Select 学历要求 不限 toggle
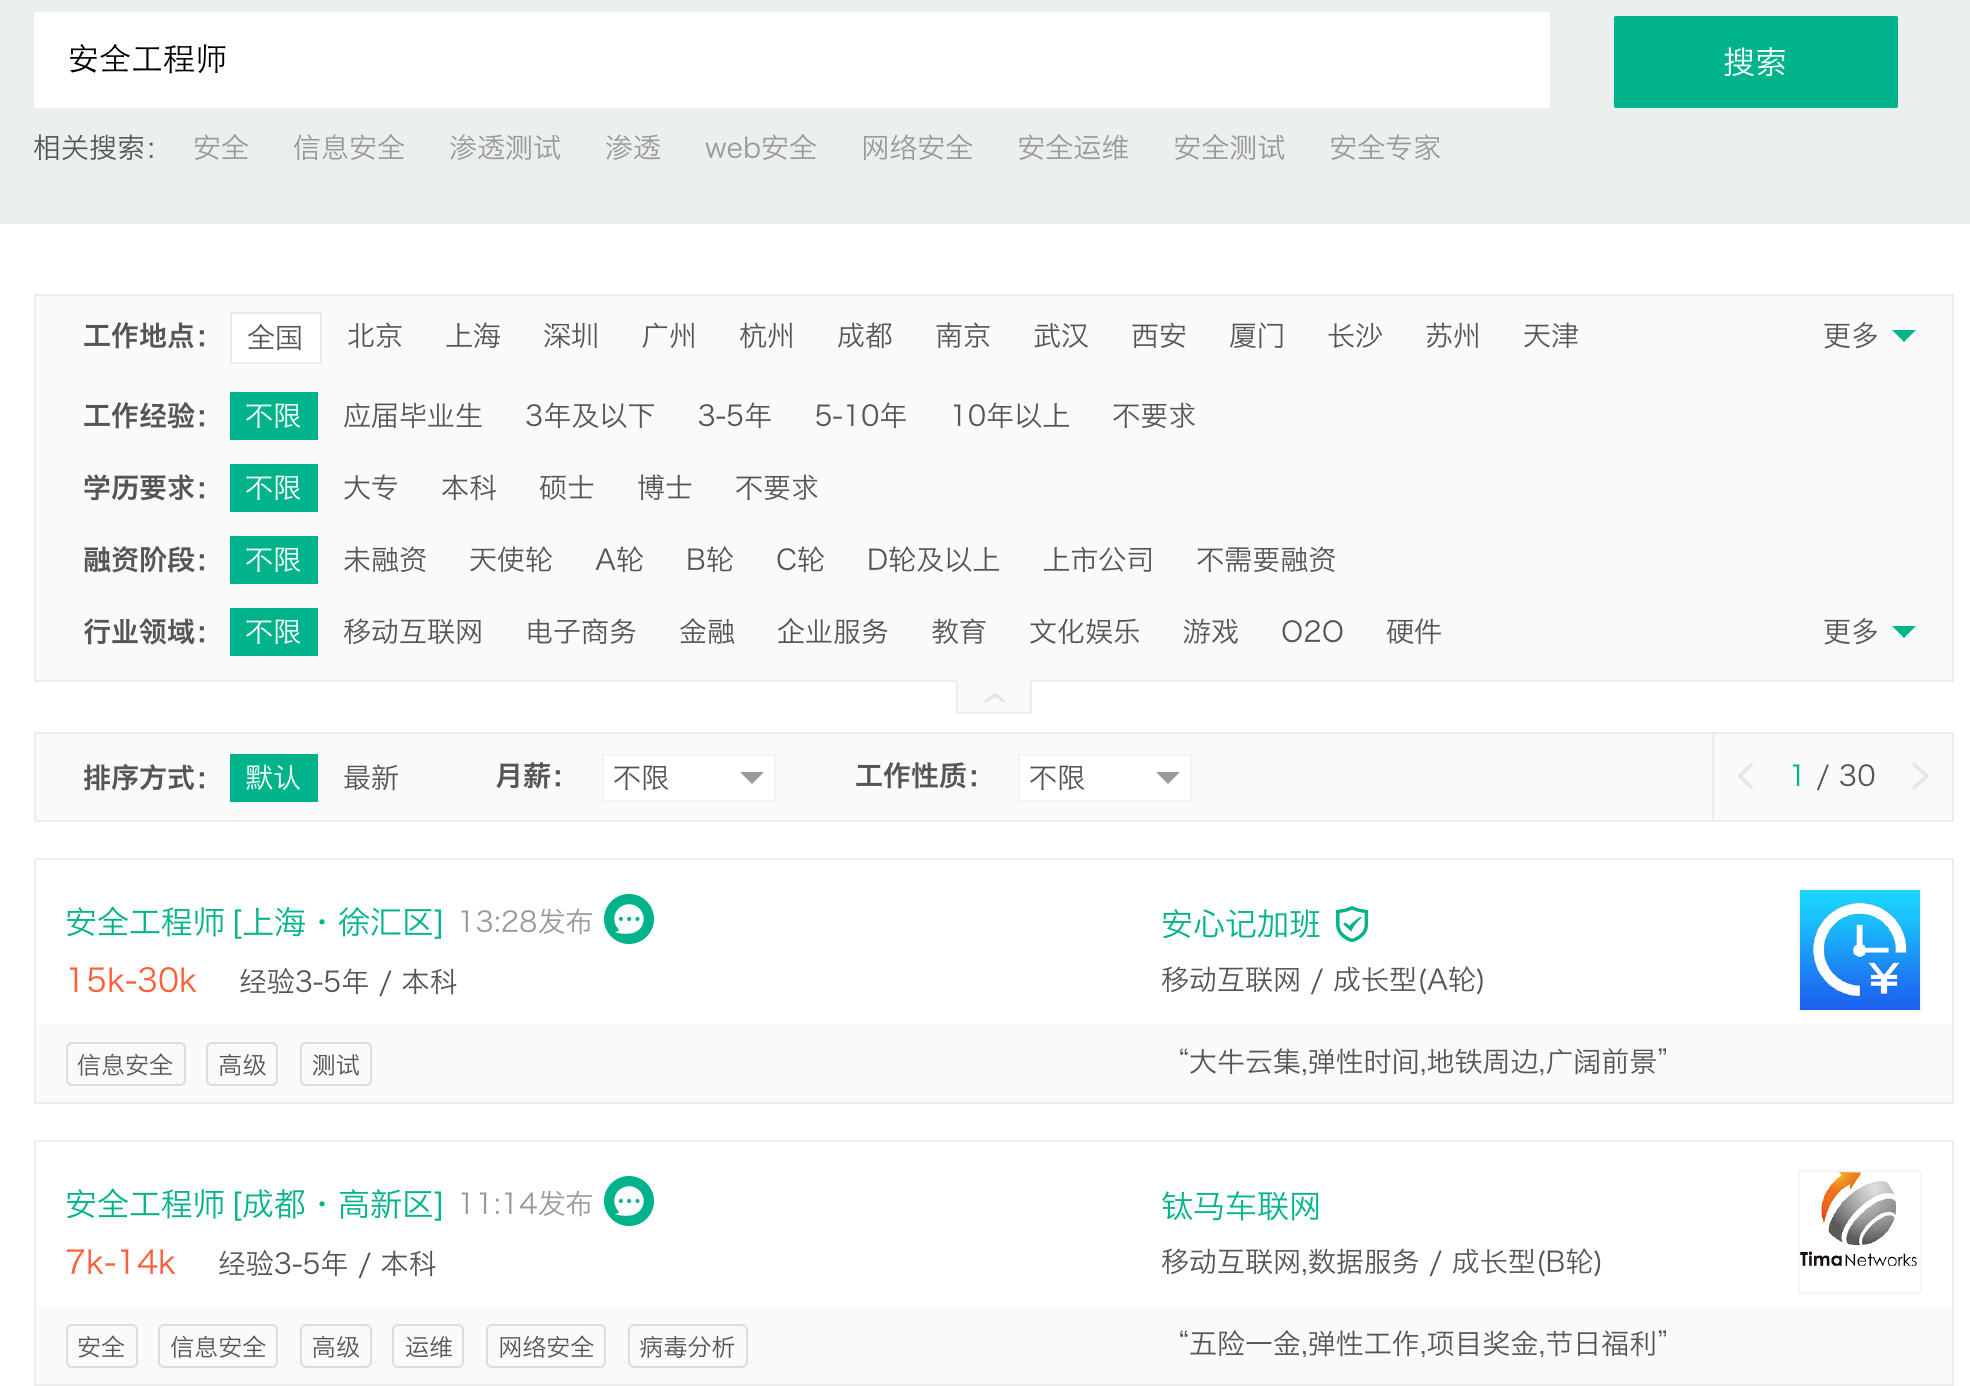Image resolution: width=1970 pixels, height=1386 pixels. coord(276,486)
